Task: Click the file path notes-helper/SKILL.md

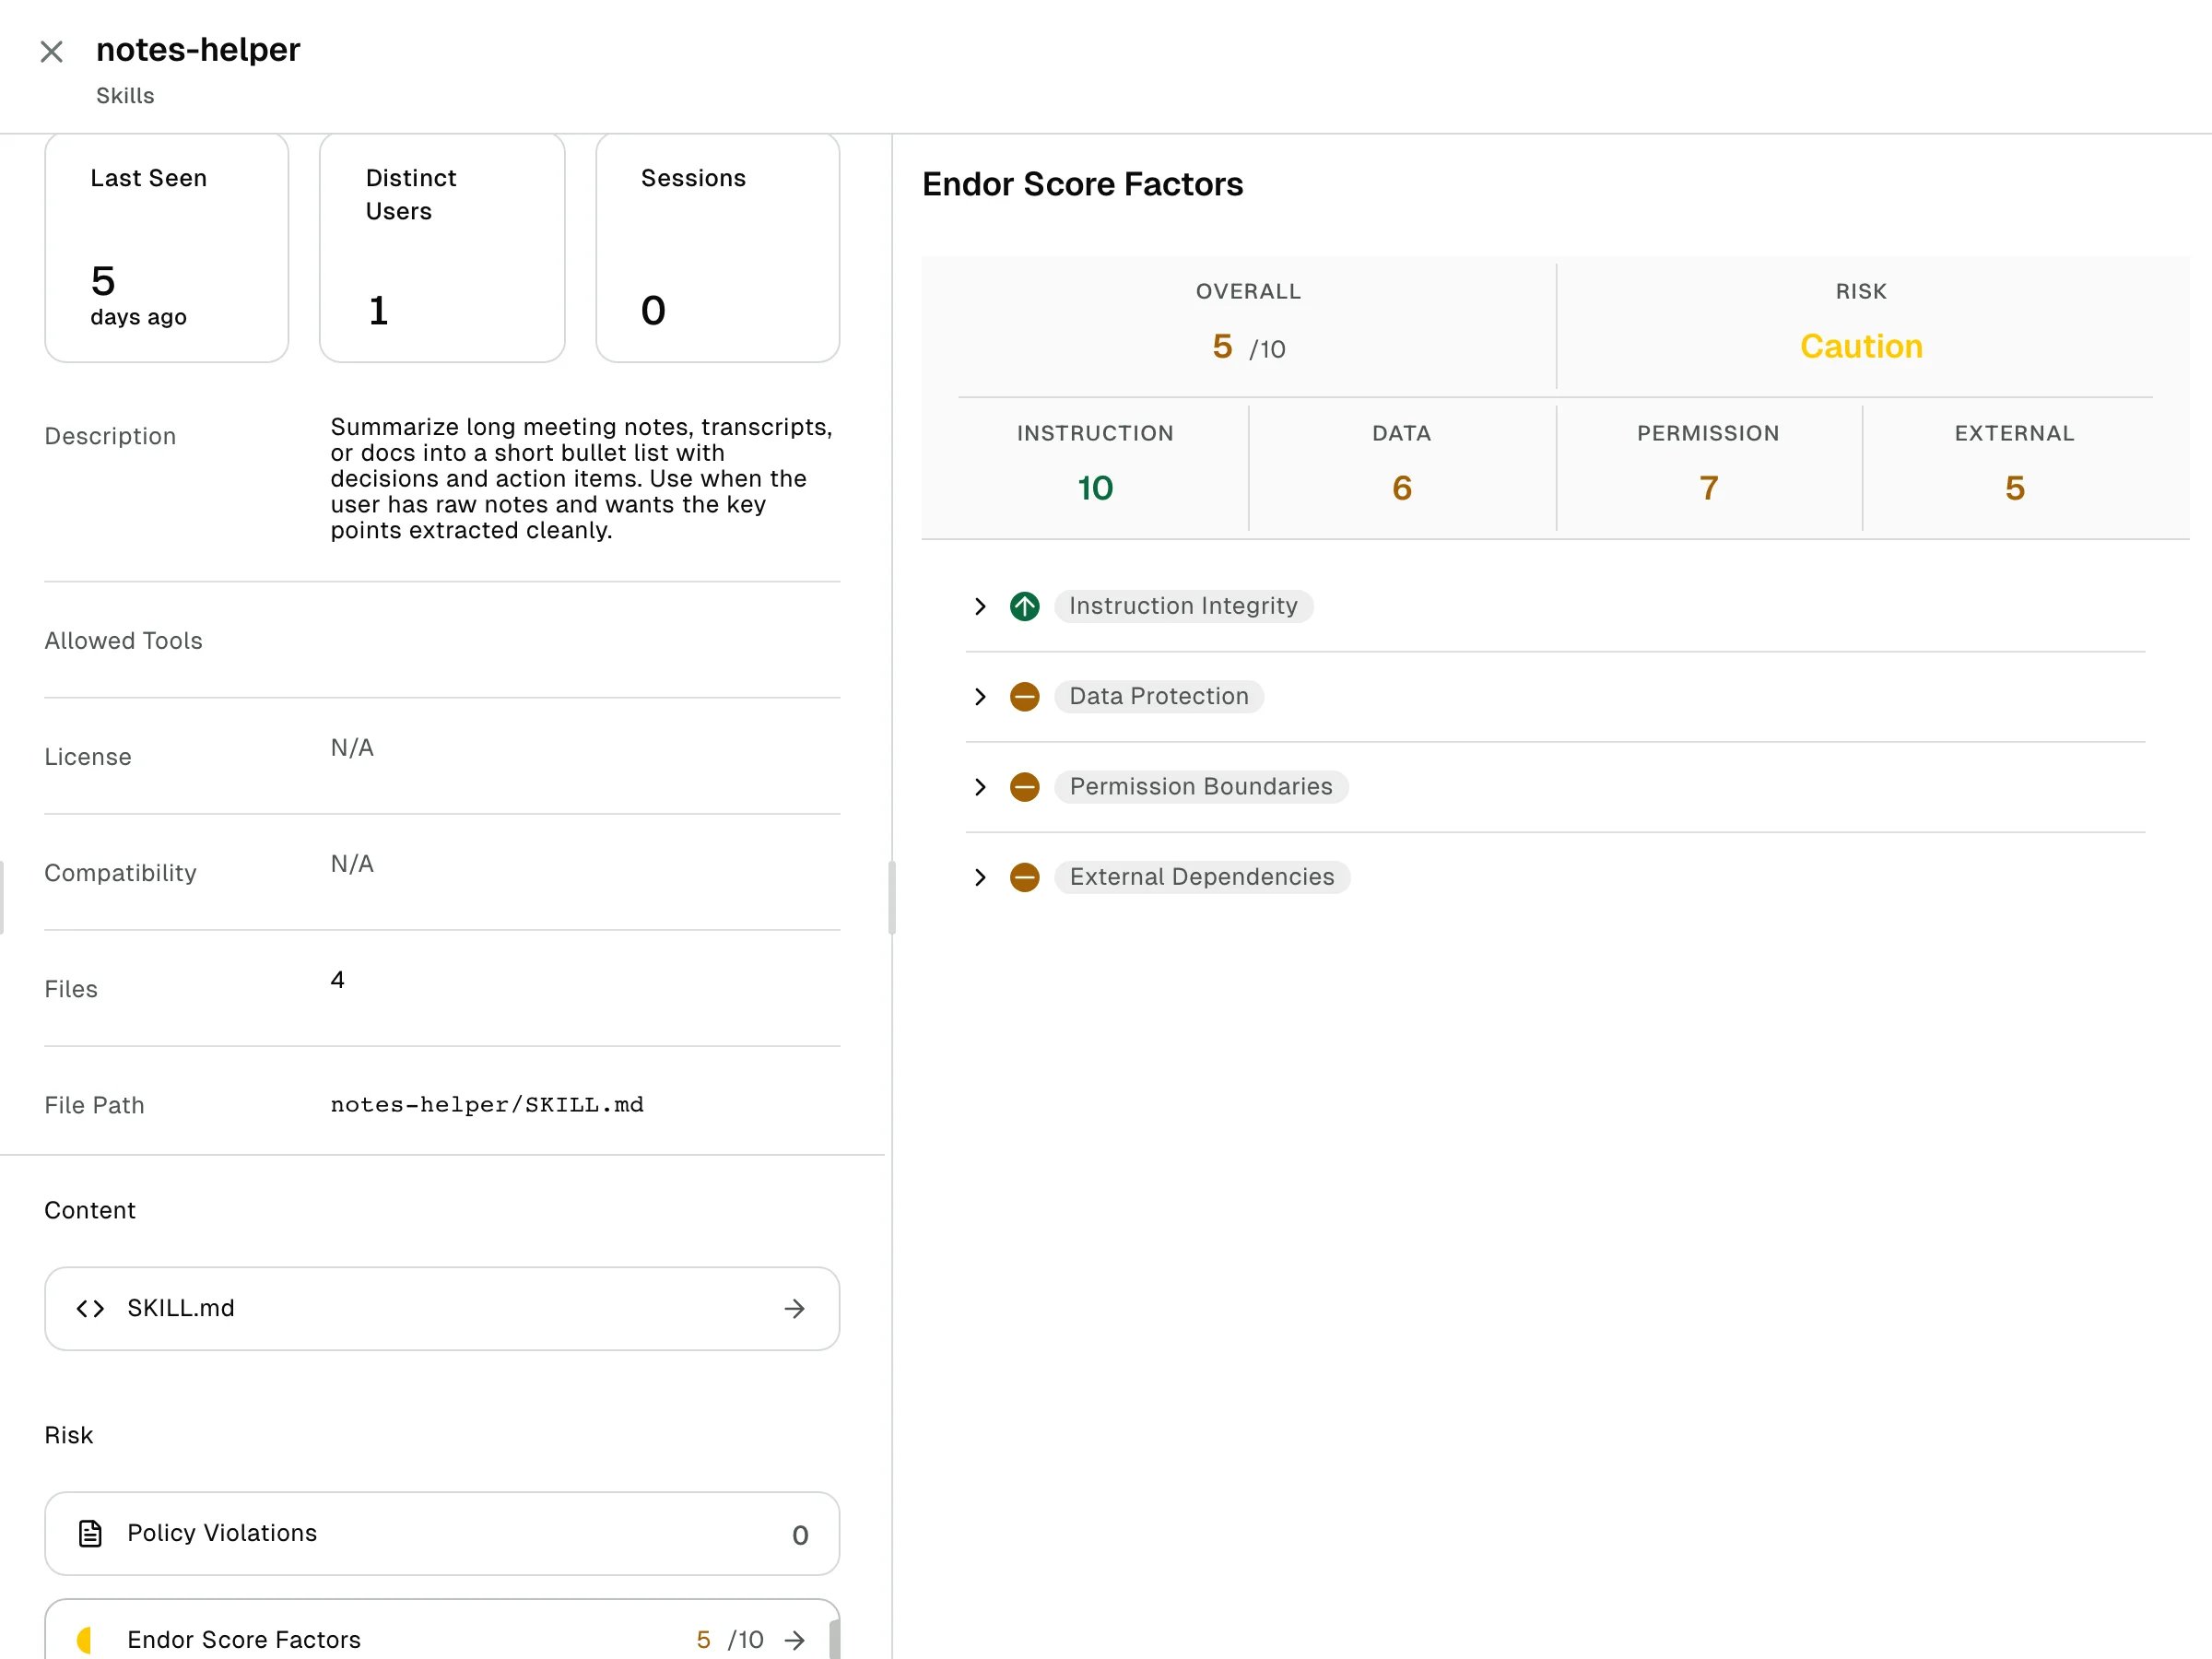Action: coord(487,1105)
